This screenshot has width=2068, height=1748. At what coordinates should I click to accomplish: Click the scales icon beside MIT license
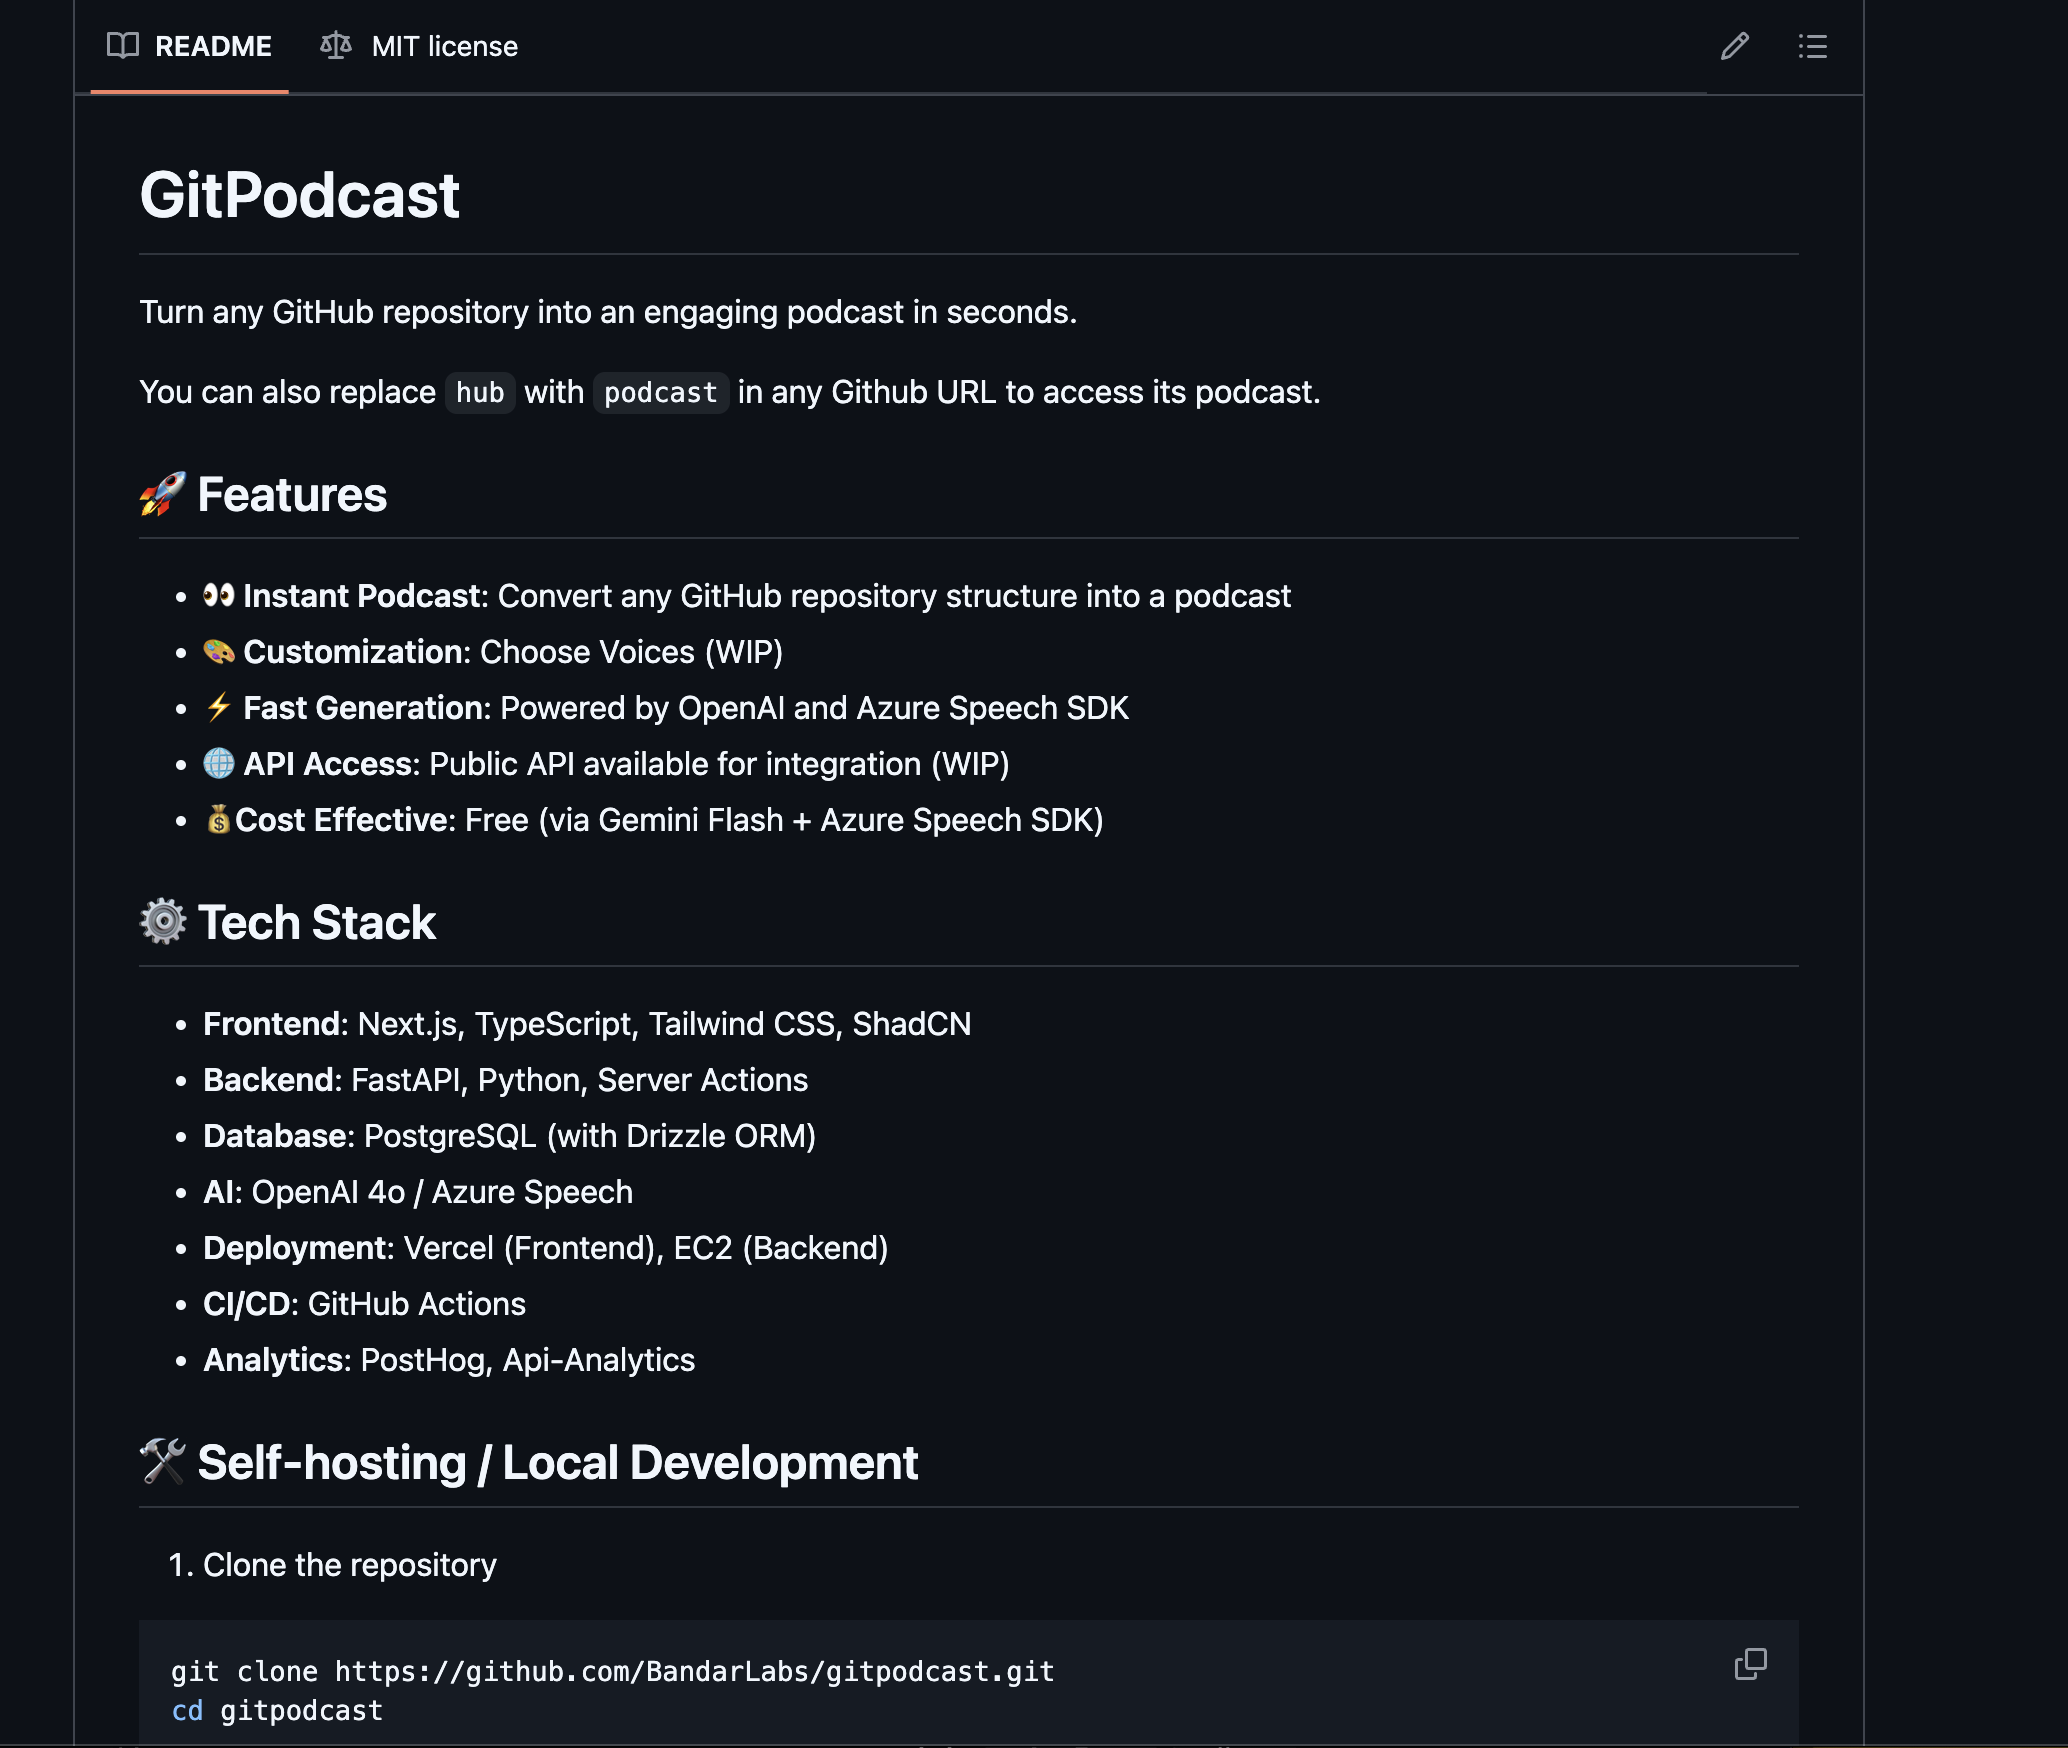tap(336, 45)
